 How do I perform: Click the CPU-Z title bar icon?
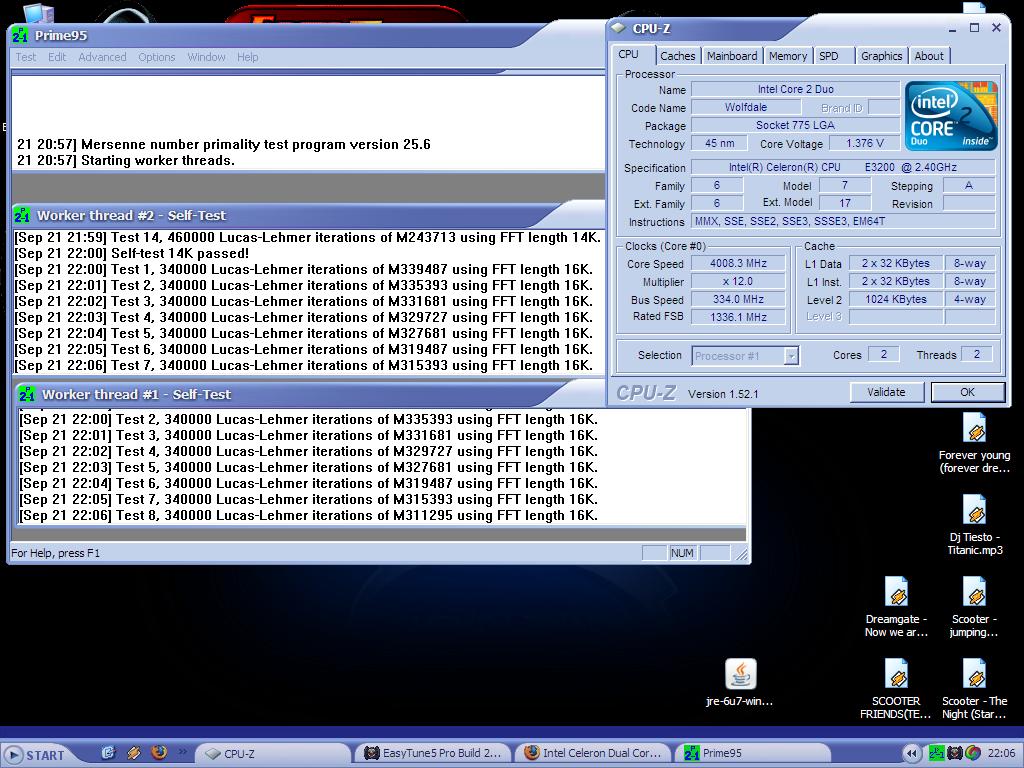tap(618, 28)
